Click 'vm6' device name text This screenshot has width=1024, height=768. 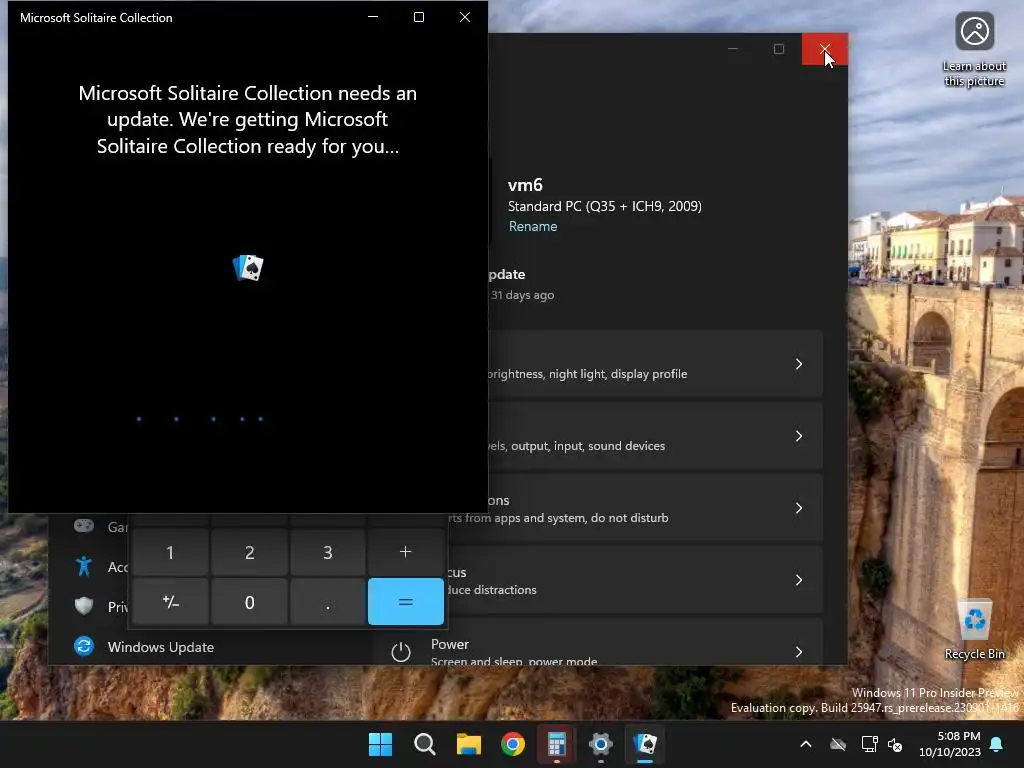click(x=525, y=185)
